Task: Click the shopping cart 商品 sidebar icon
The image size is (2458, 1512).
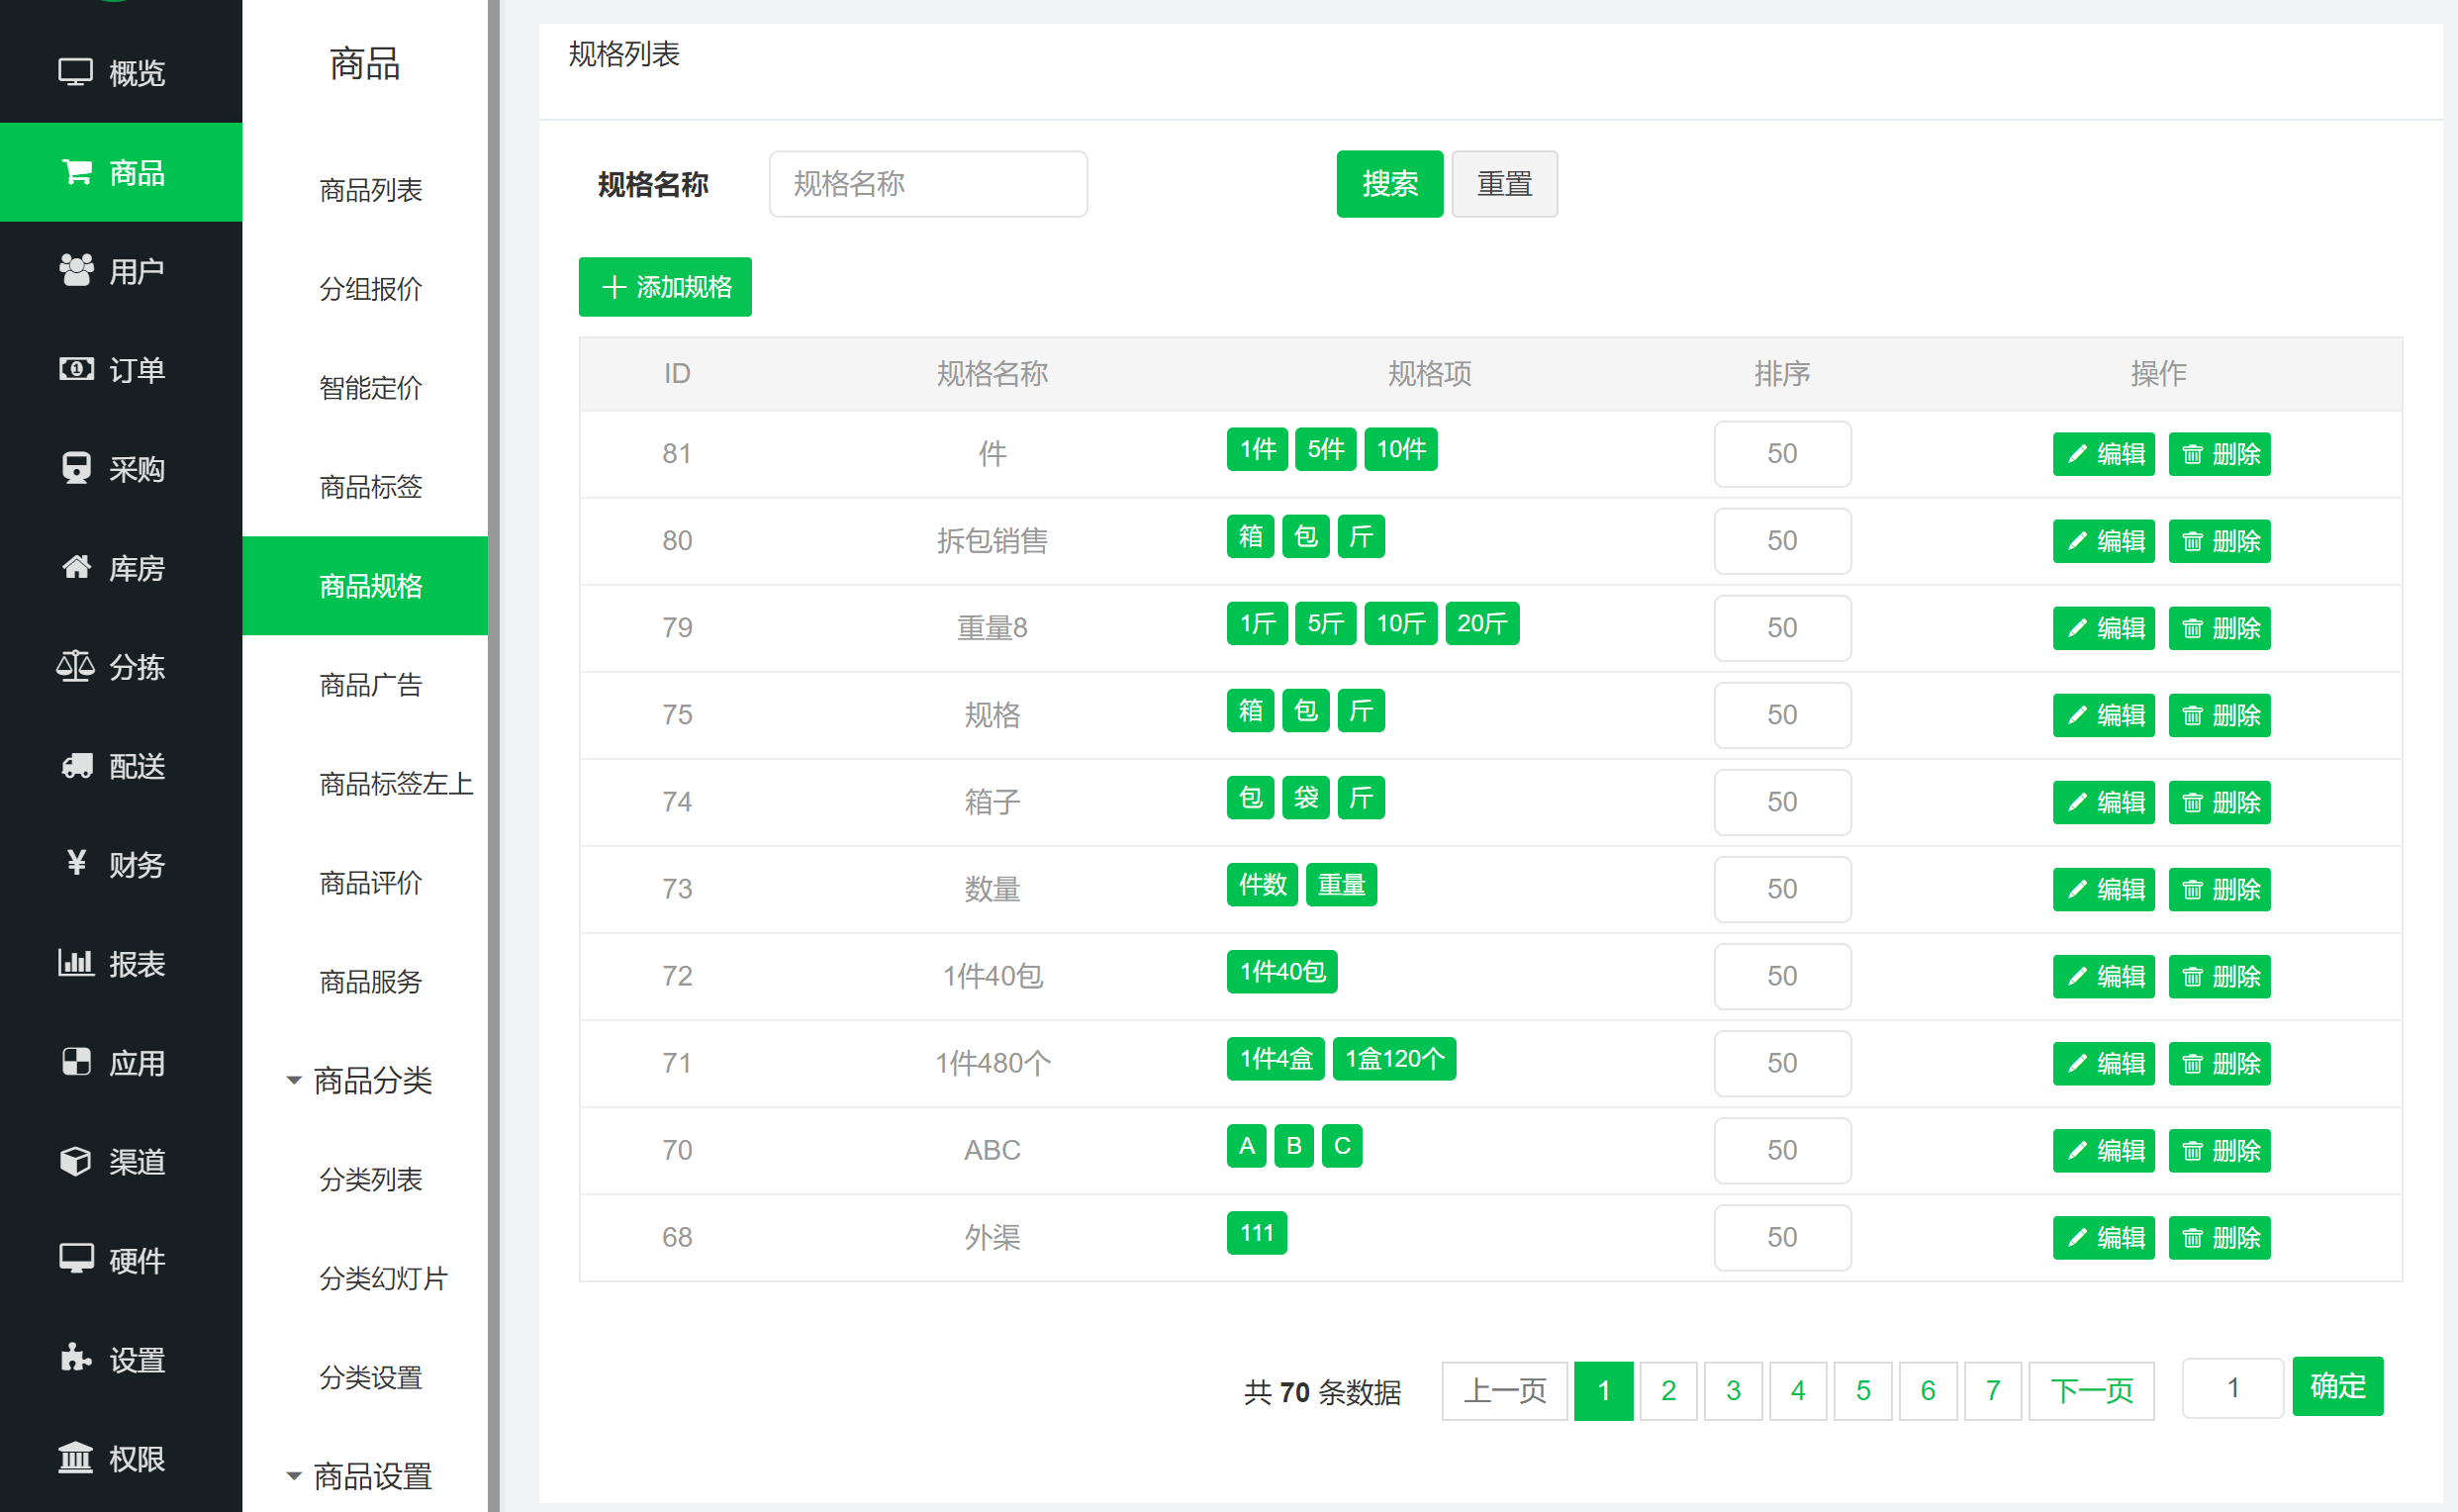Action: coord(76,172)
